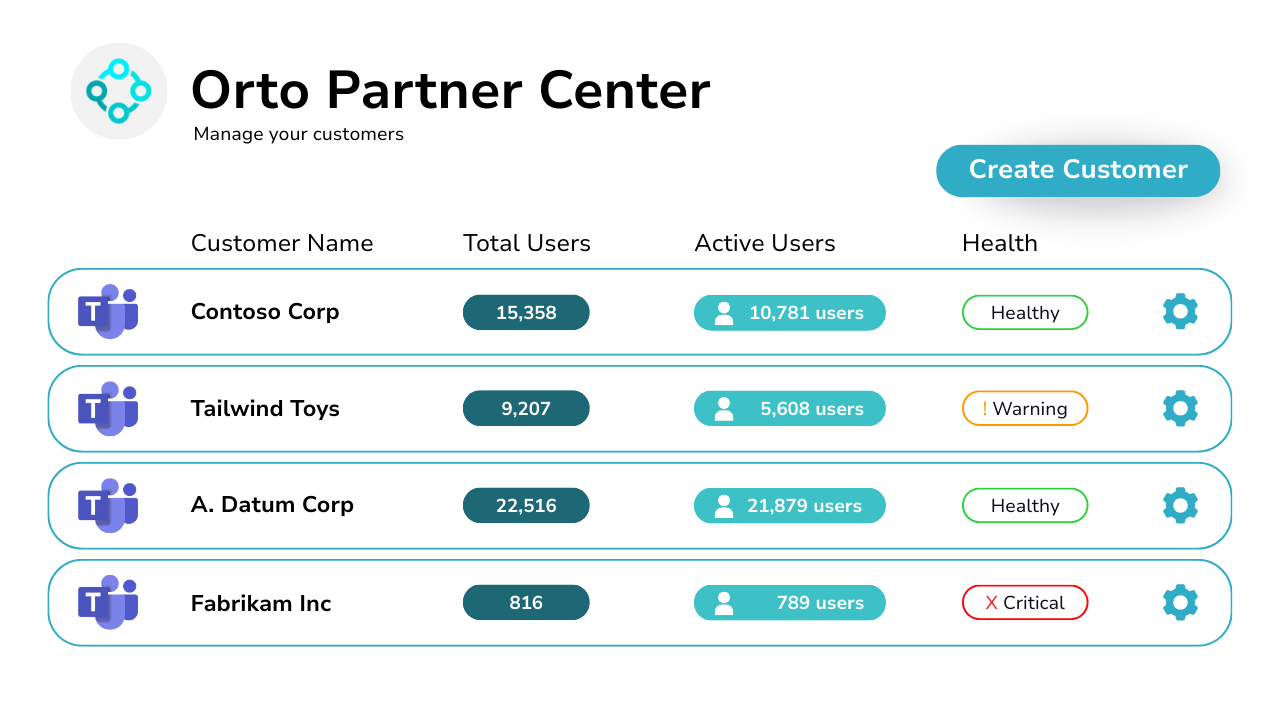Open the Fabrikam Inc customer entry
Image resolution: width=1280 pixels, height=720 pixels.
pyautogui.click(x=261, y=603)
